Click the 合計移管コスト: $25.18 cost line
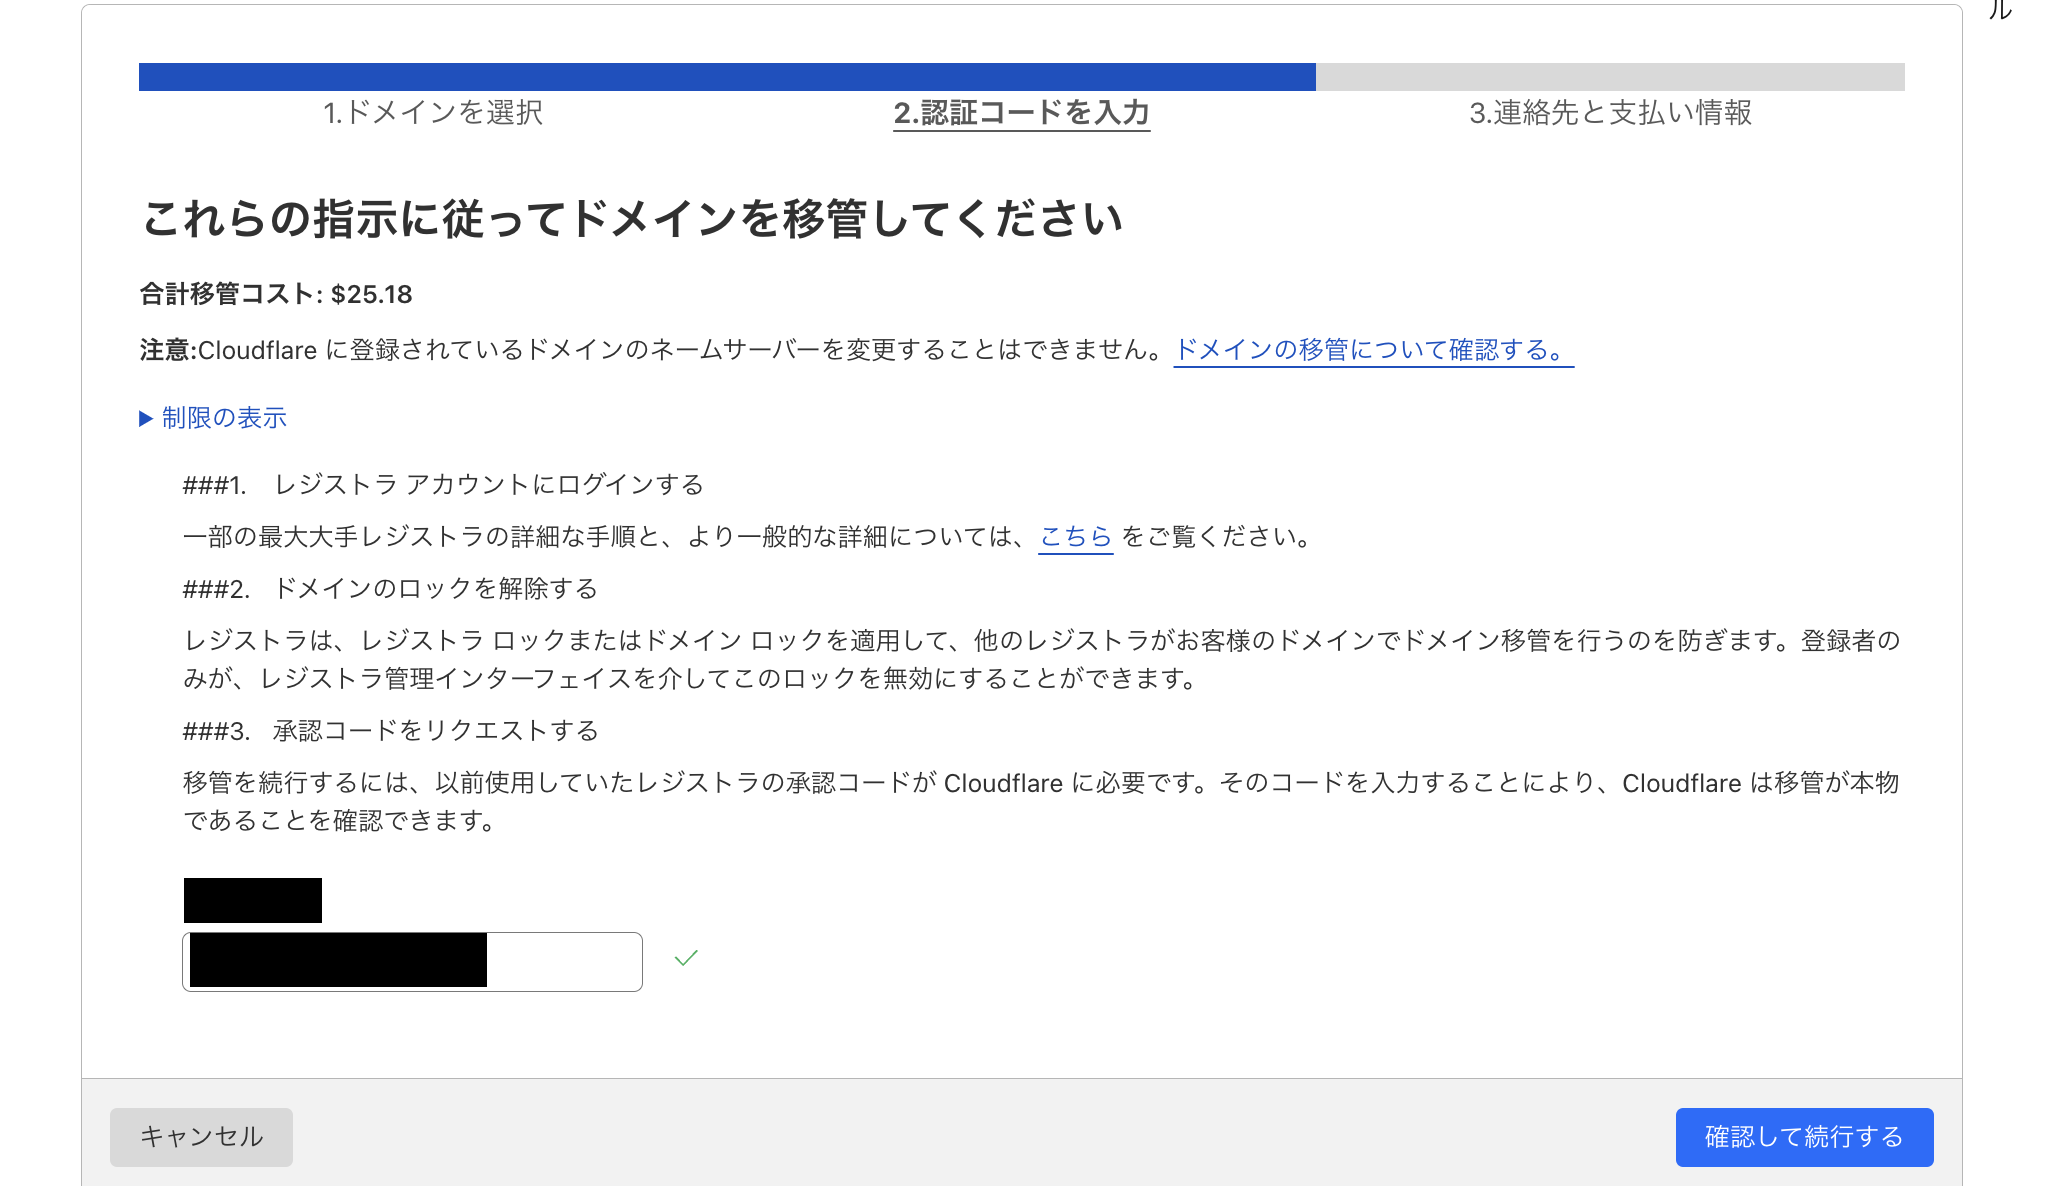Screen dimensions: 2056x1186 point(275,294)
